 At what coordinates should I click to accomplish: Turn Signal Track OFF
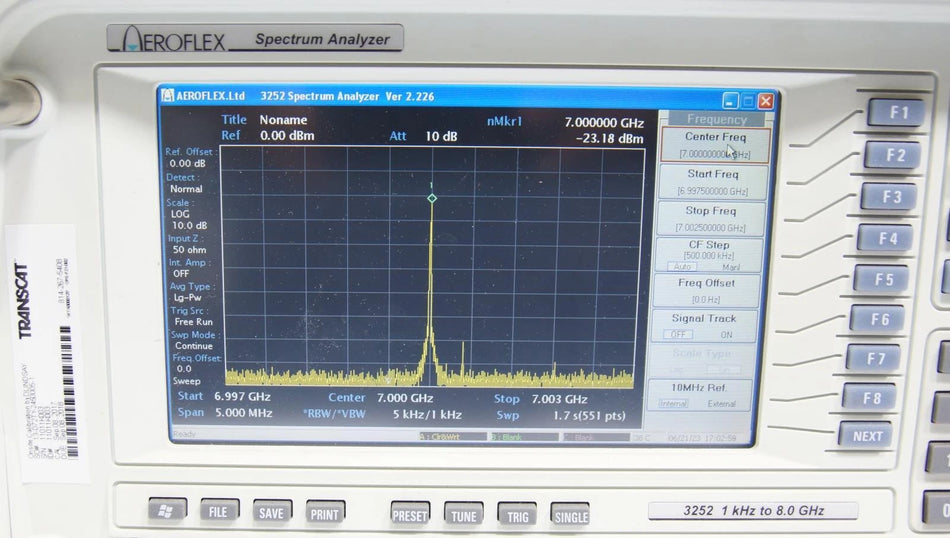(678, 334)
